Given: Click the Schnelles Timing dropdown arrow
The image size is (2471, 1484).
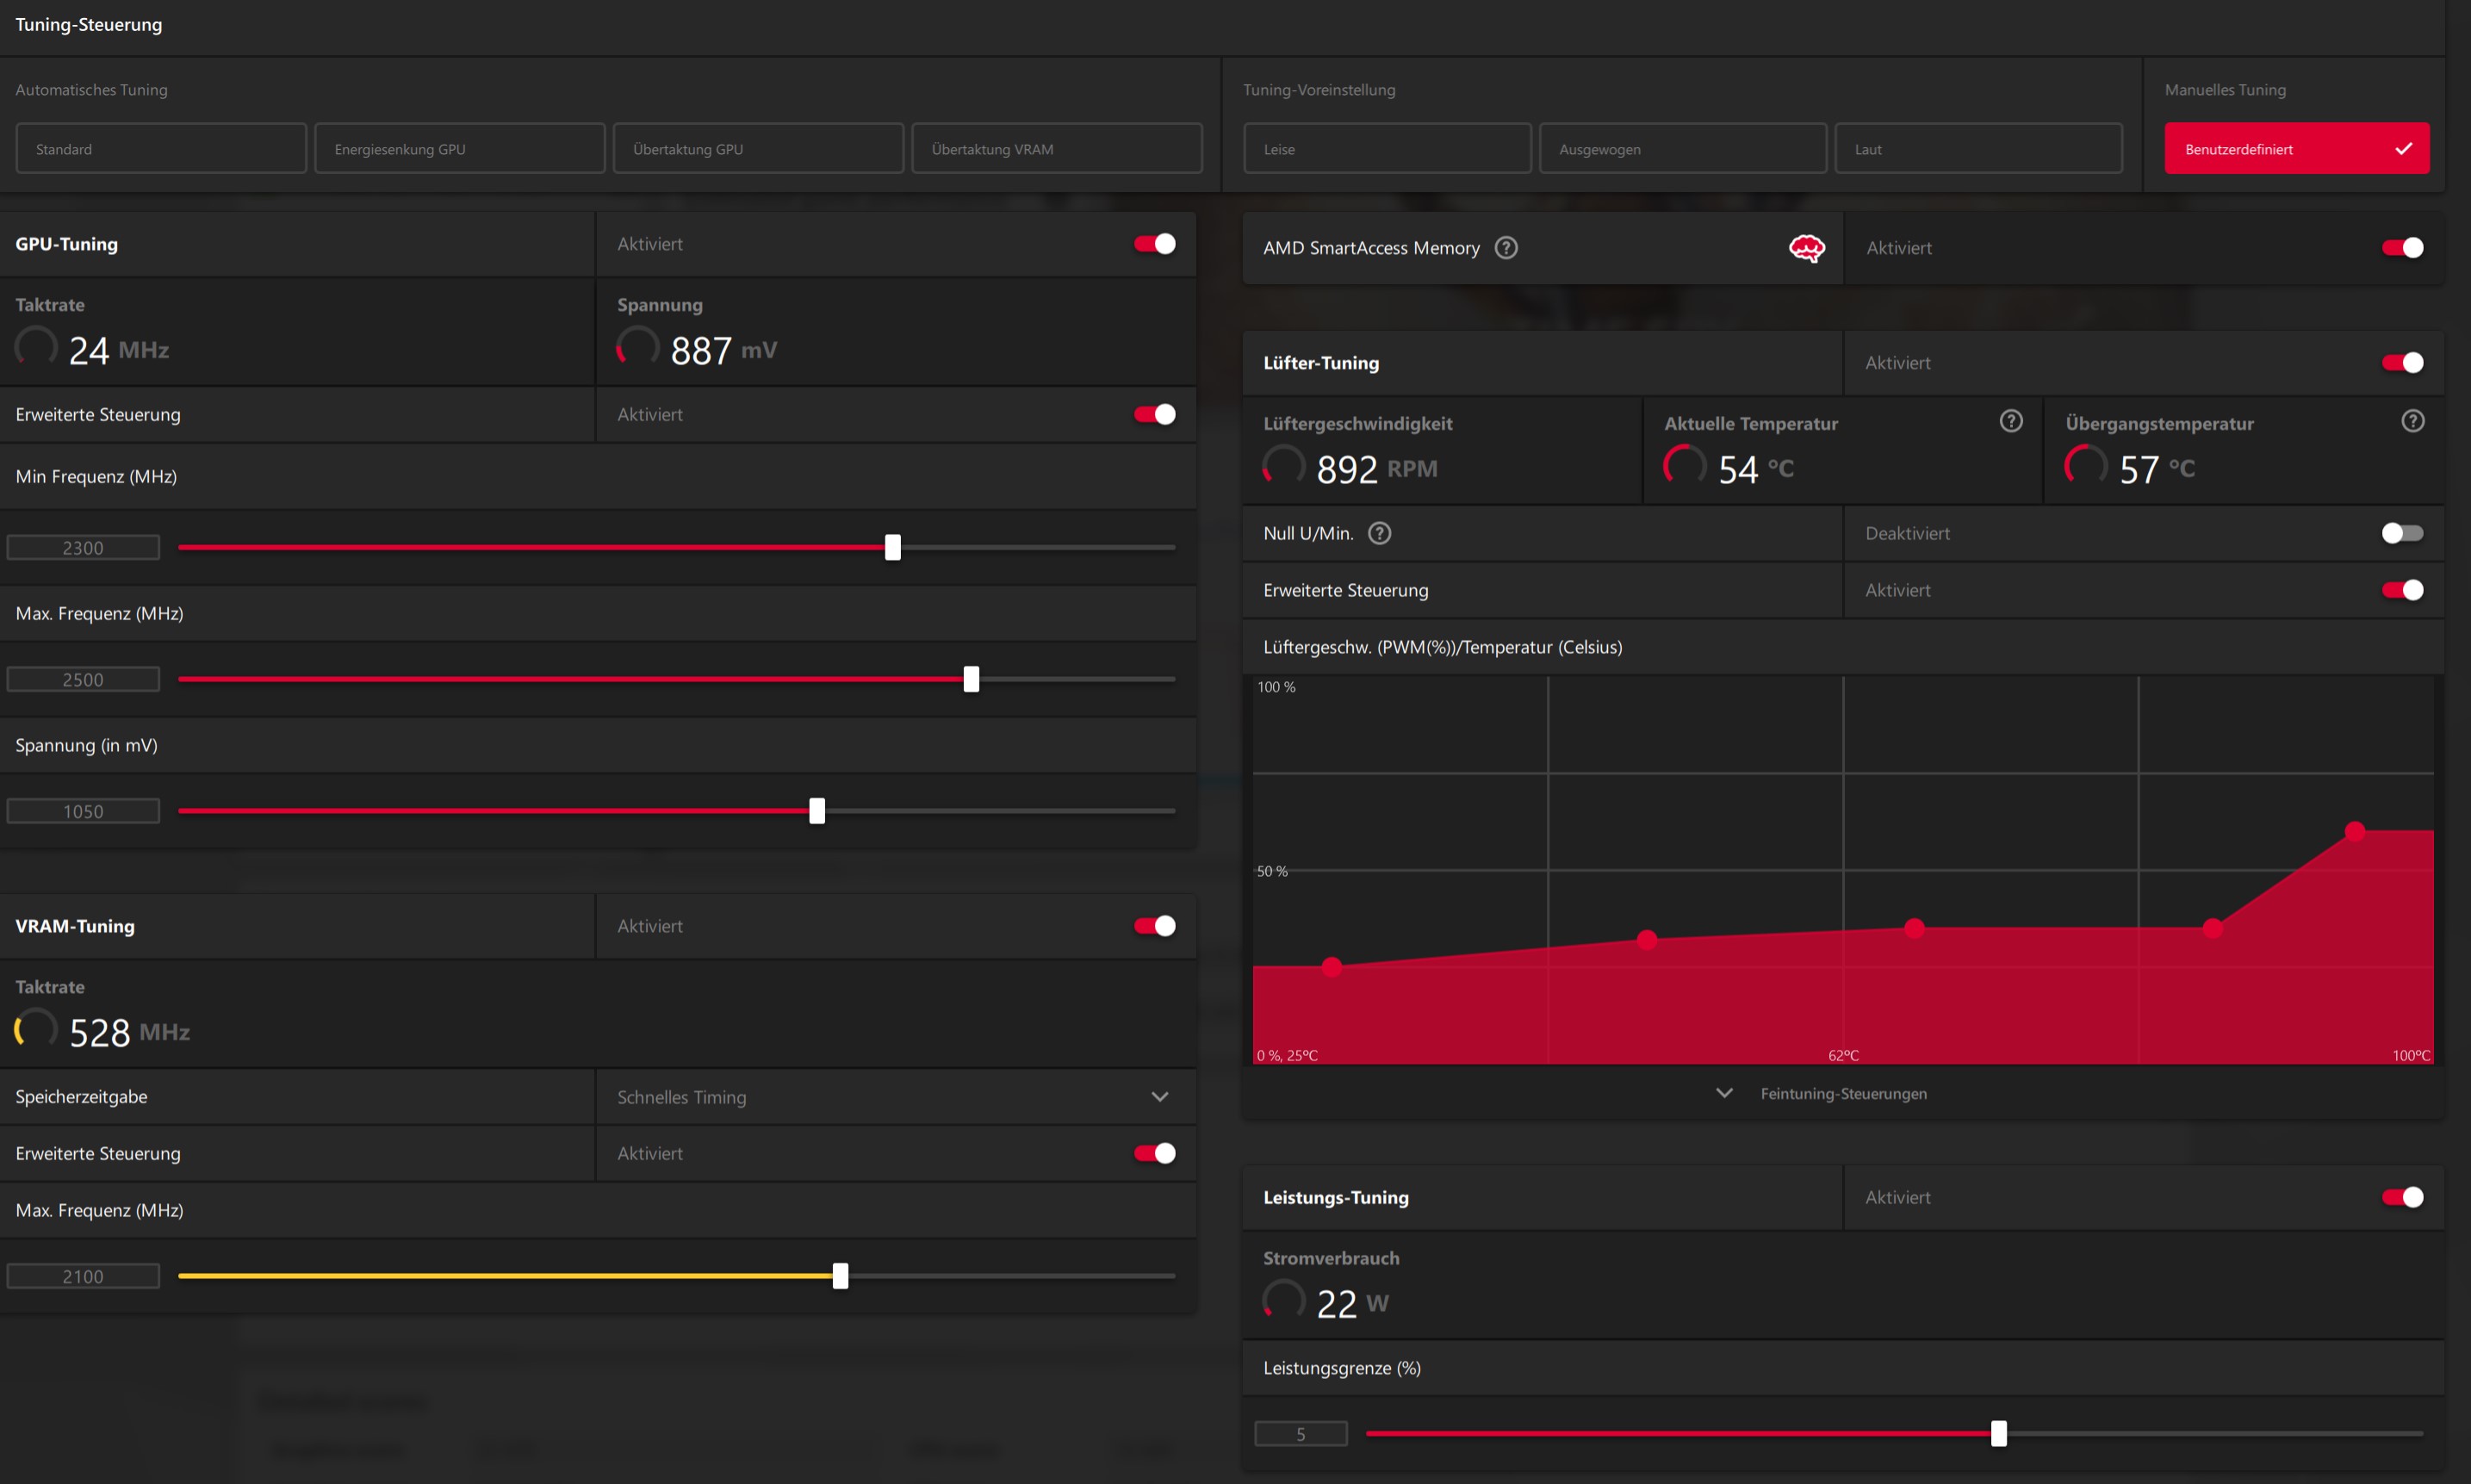Looking at the screenshot, I should [x=1159, y=1097].
